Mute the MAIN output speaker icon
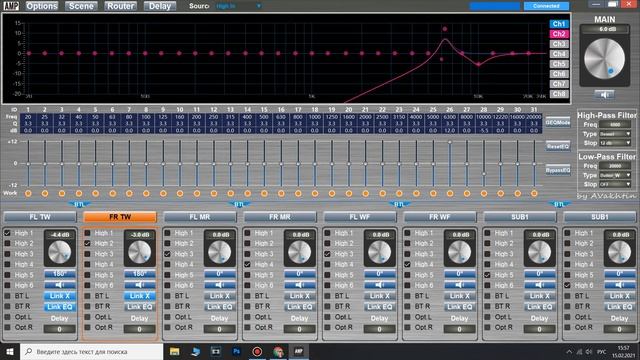 coord(604,95)
